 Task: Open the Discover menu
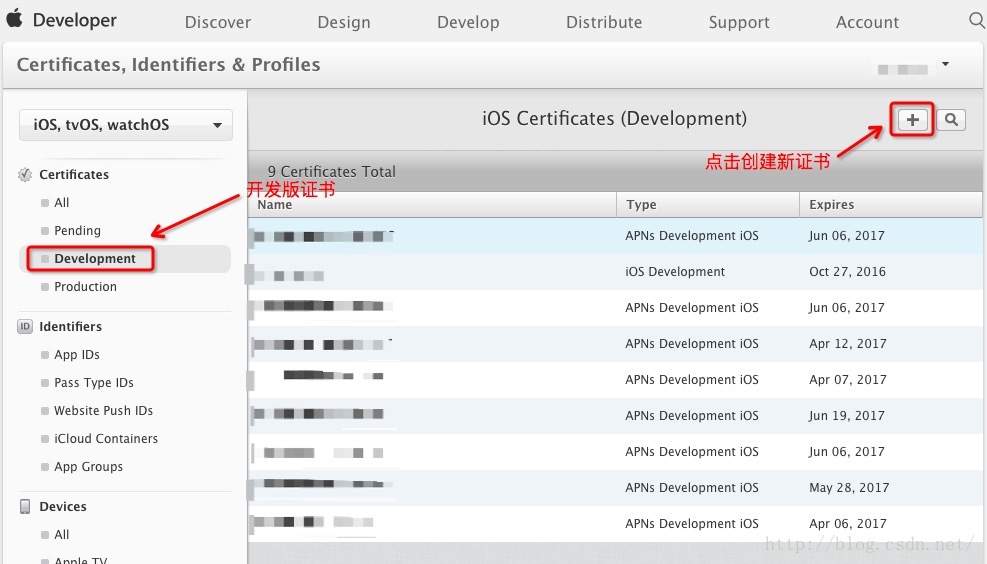pyautogui.click(x=218, y=22)
